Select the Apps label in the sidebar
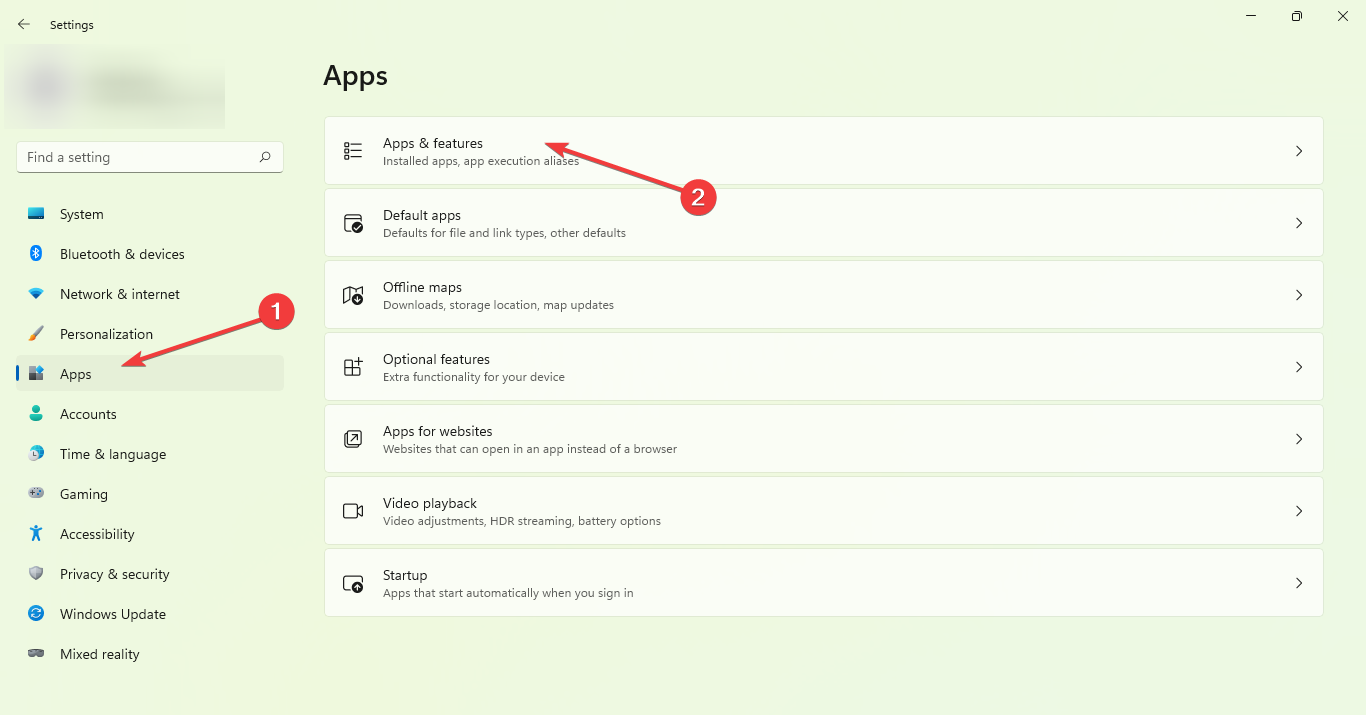This screenshot has width=1366, height=715. point(76,374)
